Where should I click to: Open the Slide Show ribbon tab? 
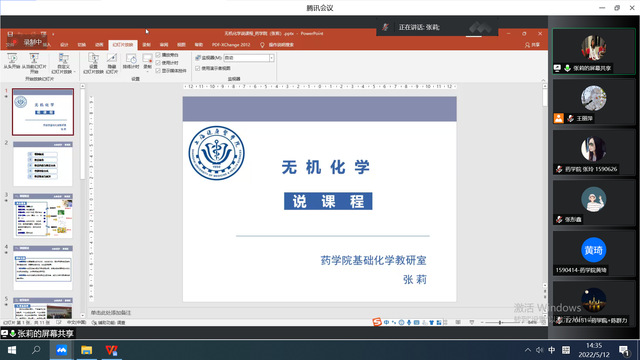pos(123,45)
